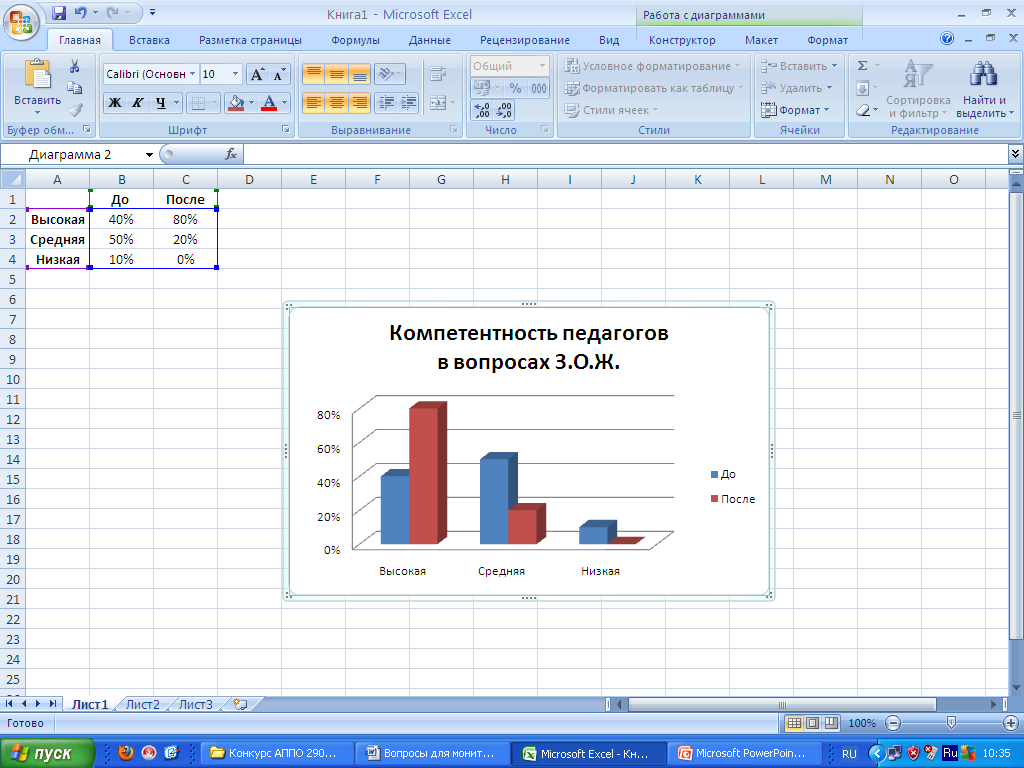Increase the cell indent
Screen dimensions: 1024x768
tap(409, 103)
